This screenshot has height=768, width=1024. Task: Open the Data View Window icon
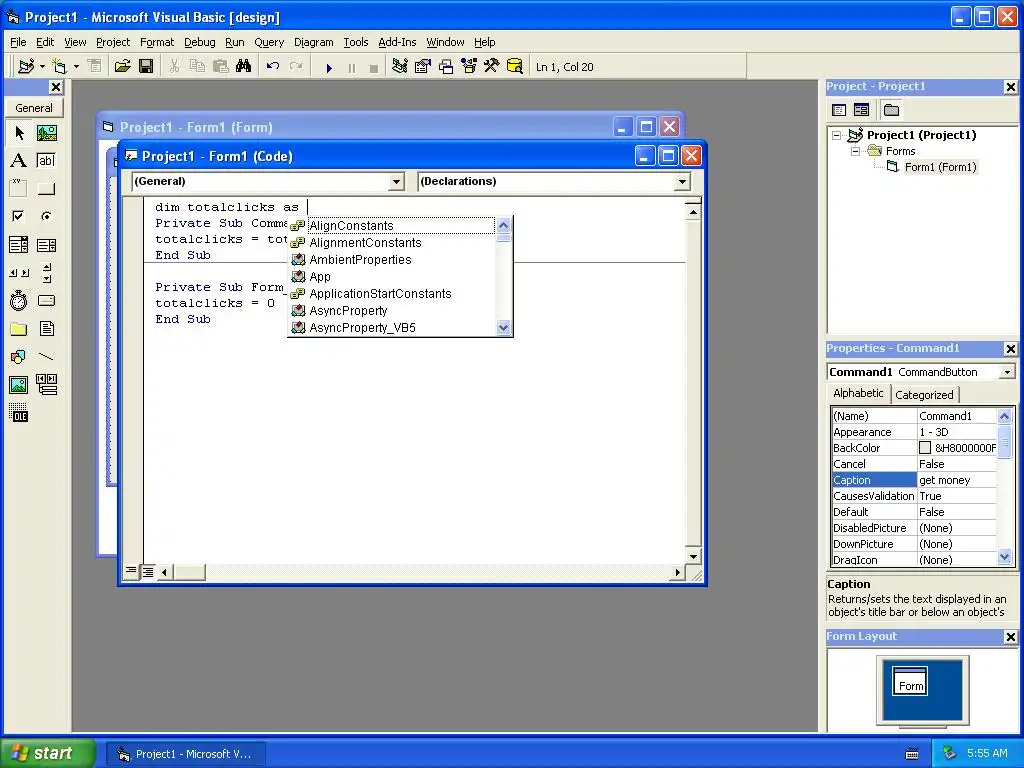click(x=515, y=66)
